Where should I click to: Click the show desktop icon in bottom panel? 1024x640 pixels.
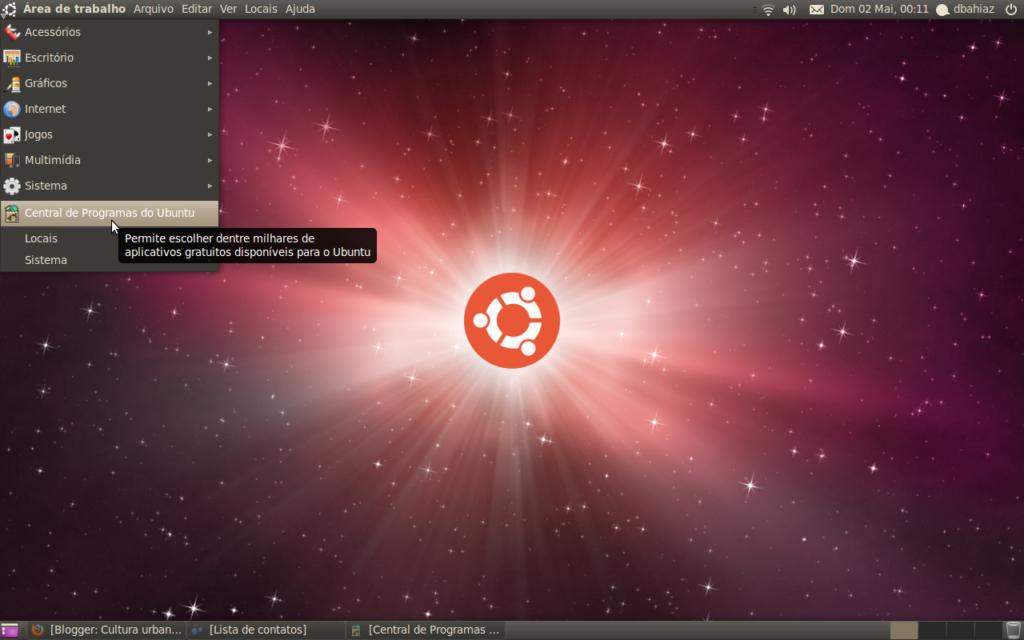(x=10, y=630)
